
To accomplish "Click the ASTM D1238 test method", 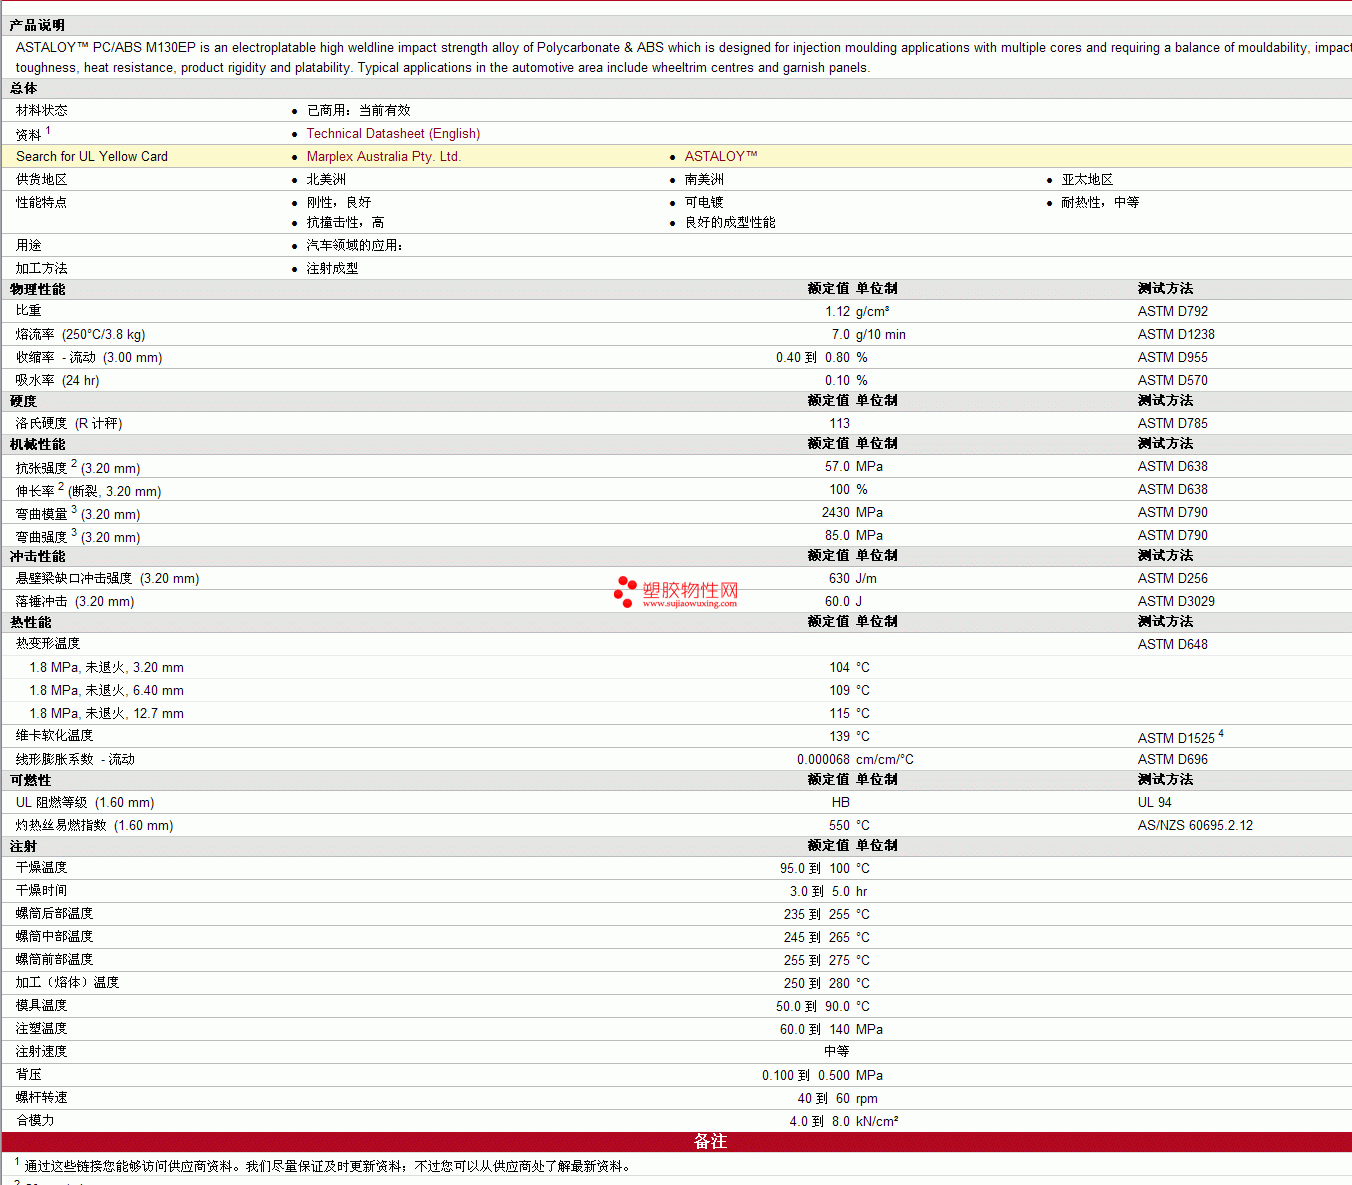I will [1176, 334].
